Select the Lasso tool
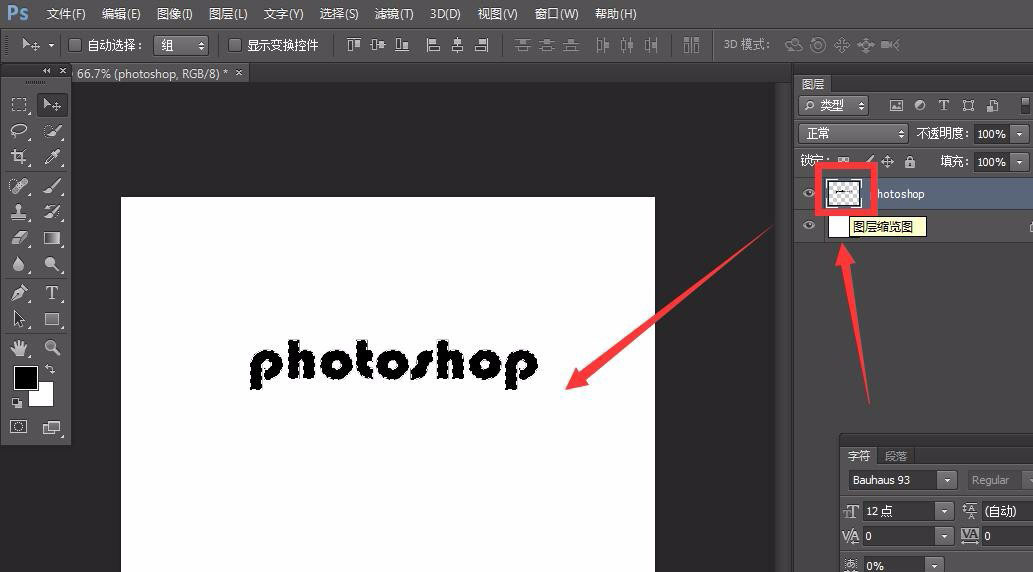 click(x=19, y=130)
